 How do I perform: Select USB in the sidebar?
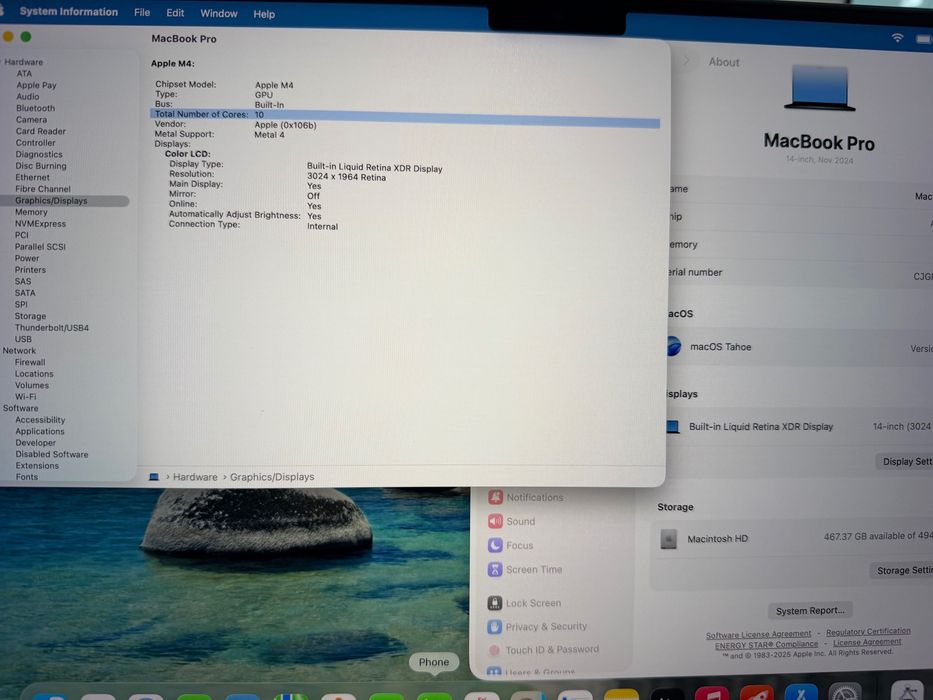23,339
